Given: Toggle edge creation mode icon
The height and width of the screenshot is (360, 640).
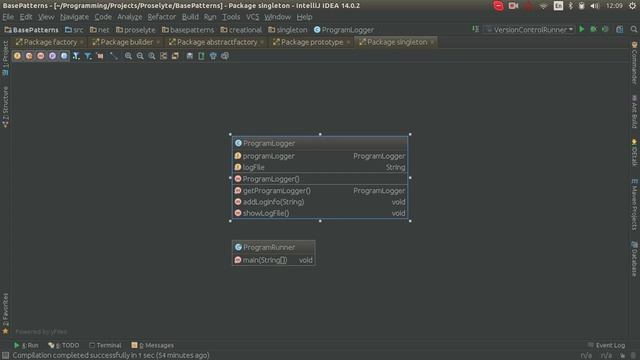Looking at the screenshot, I should [x=113, y=56].
